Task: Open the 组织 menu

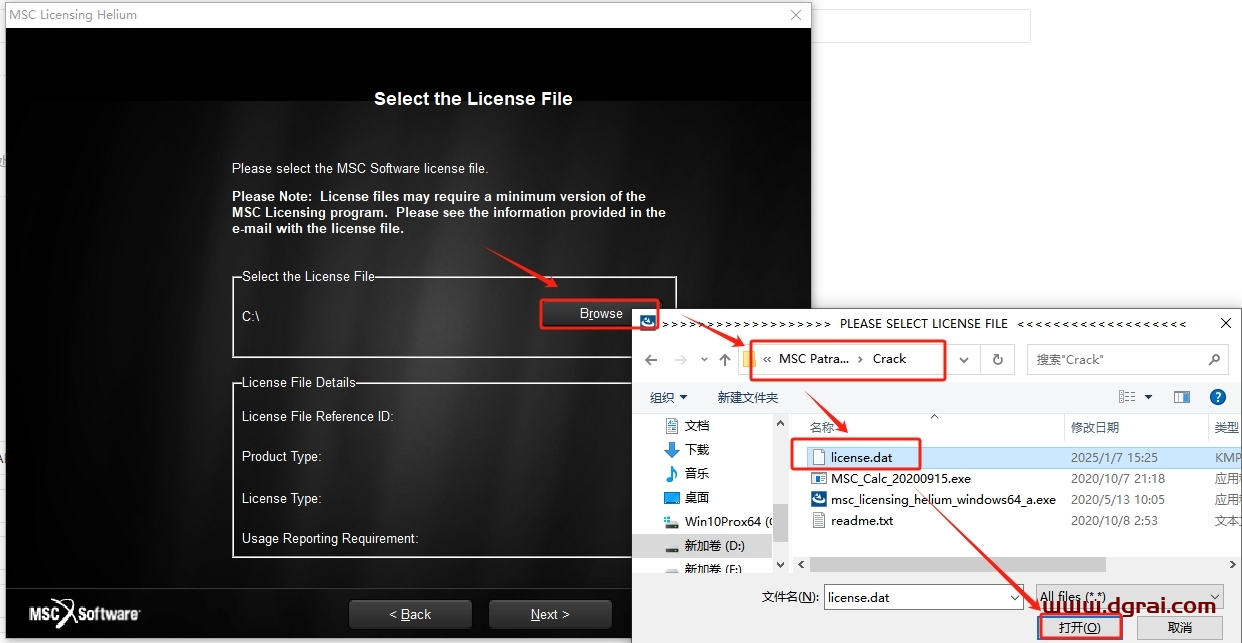Action: click(x=669, y=397)
